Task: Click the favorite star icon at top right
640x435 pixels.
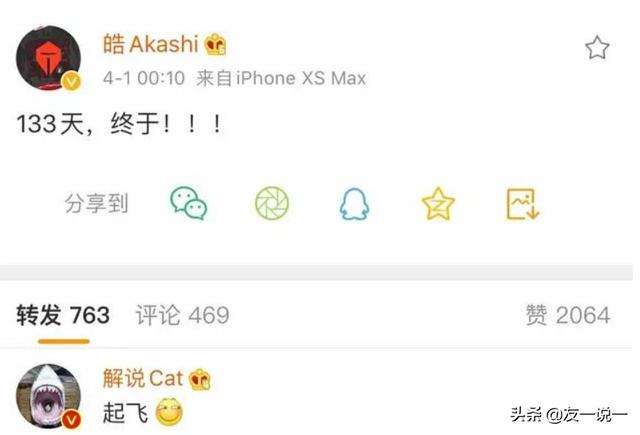Action: [x=597, y=47]
